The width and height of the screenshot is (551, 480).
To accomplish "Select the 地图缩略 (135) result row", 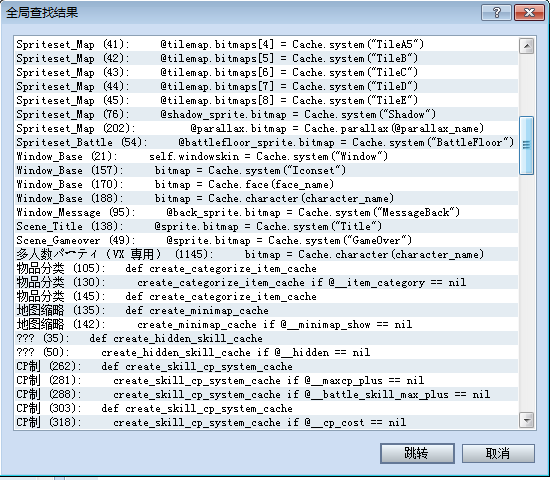I will (x=266, y=311).
